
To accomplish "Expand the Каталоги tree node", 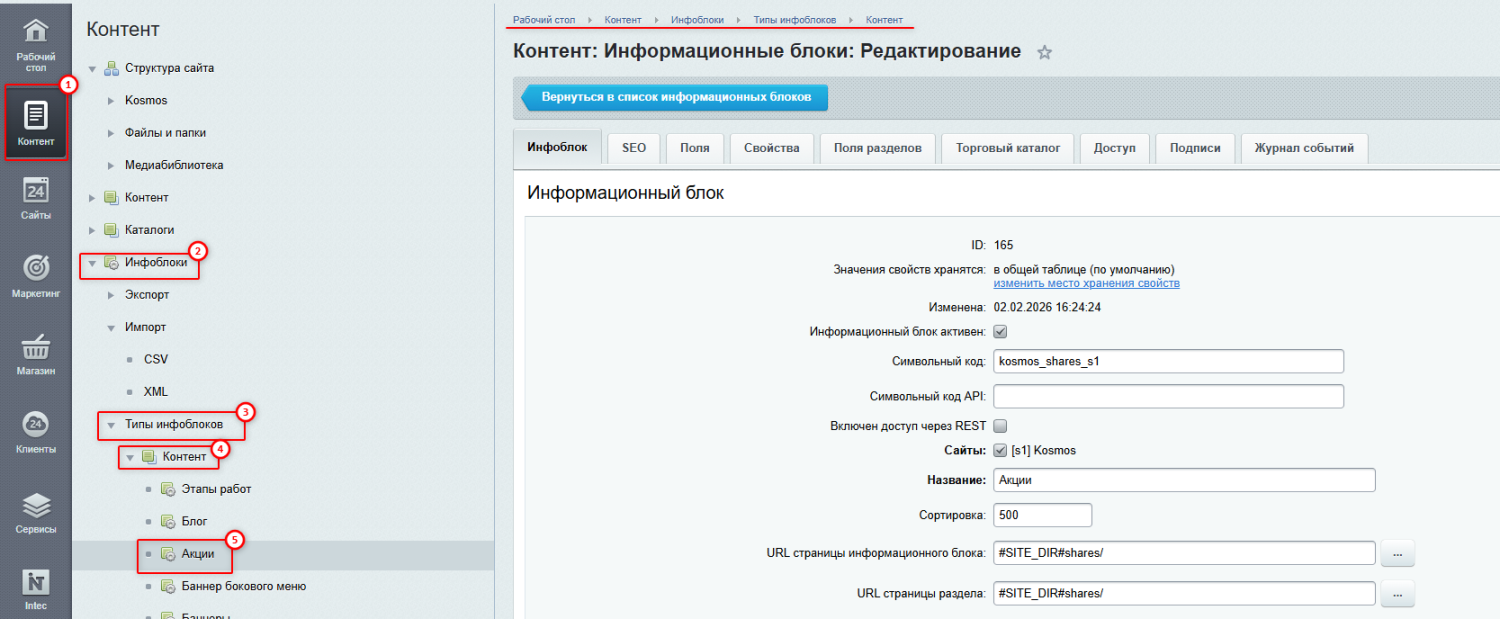I will coord(93,230).
